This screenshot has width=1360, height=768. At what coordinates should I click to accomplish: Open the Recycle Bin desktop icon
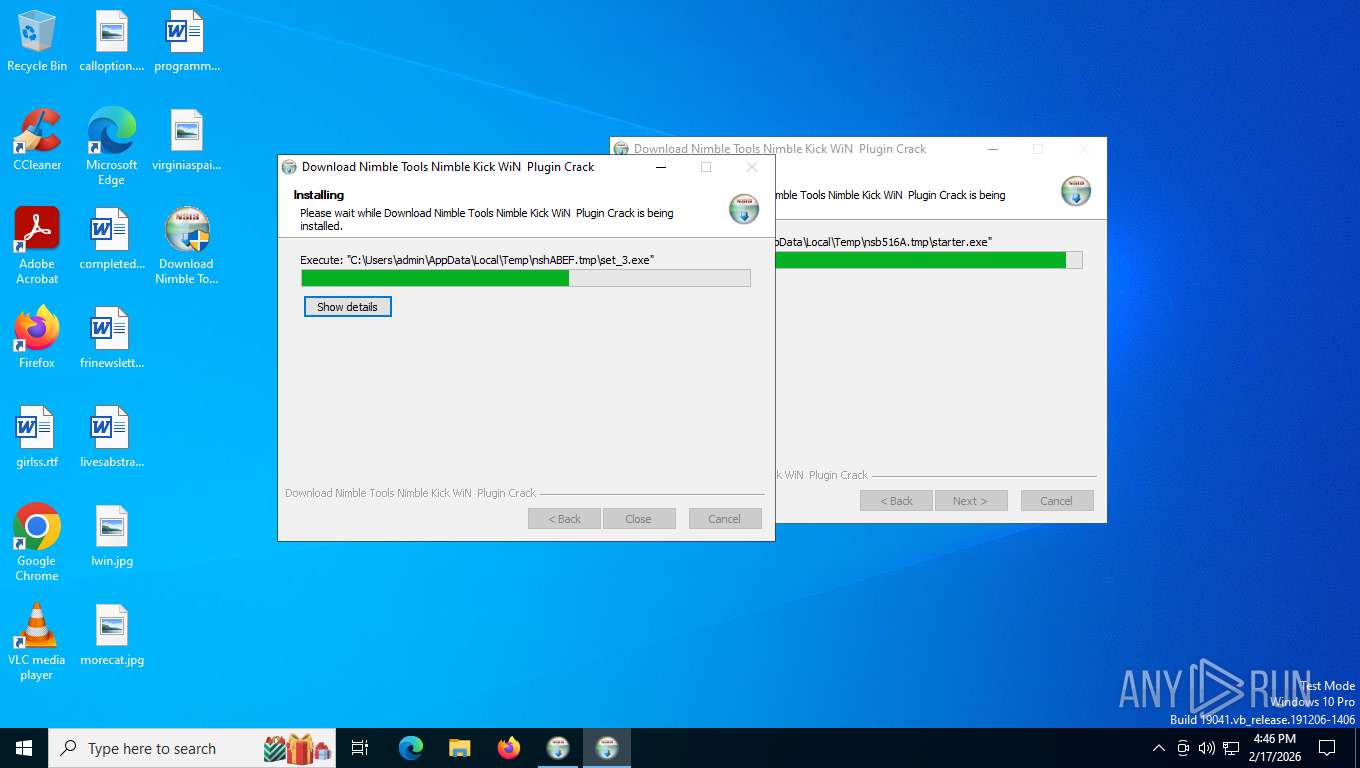point(37,42)
